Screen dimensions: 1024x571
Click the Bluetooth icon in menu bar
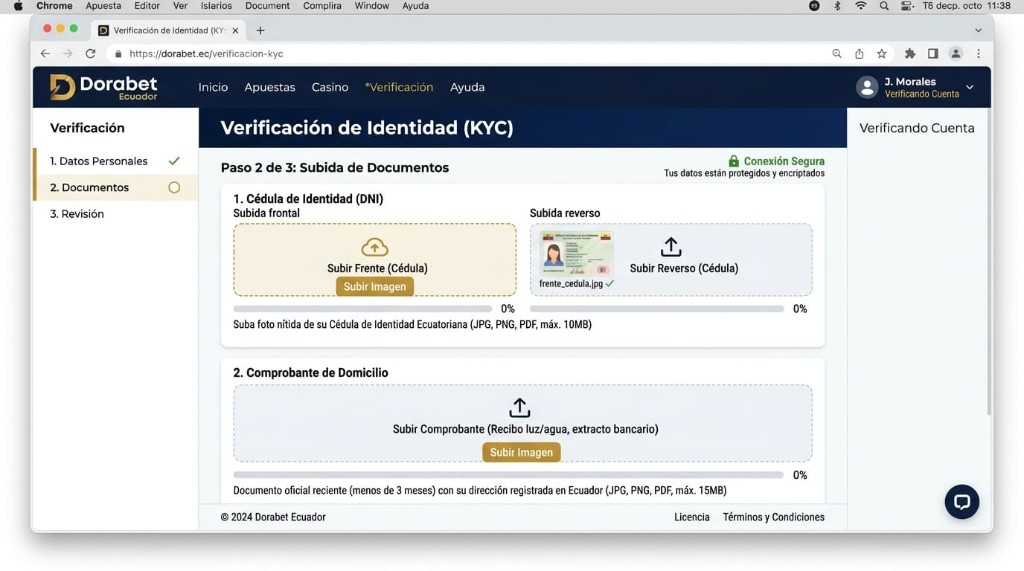[x=837, y=6]
